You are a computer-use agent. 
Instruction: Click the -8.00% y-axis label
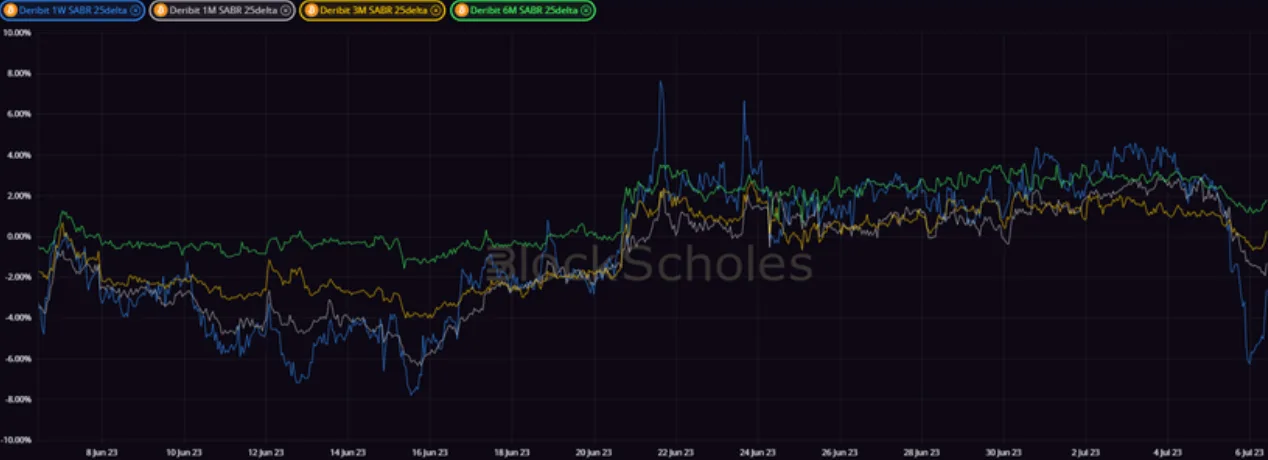point(17,399)
